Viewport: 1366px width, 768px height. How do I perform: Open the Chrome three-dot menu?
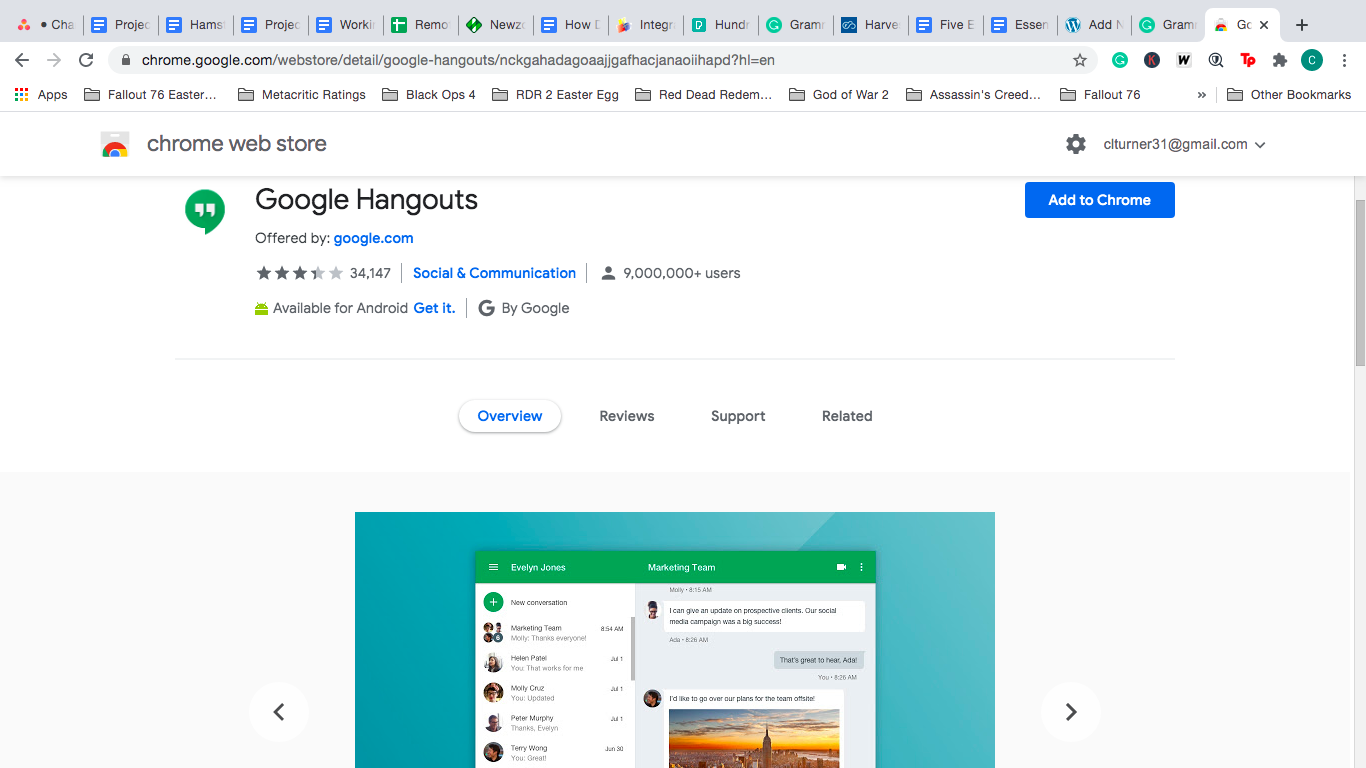[1345, 60]
